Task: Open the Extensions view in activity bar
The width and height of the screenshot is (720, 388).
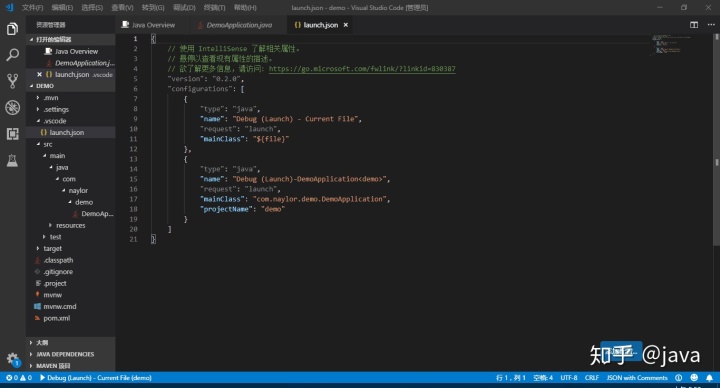Action: click(x=12, y=134)
